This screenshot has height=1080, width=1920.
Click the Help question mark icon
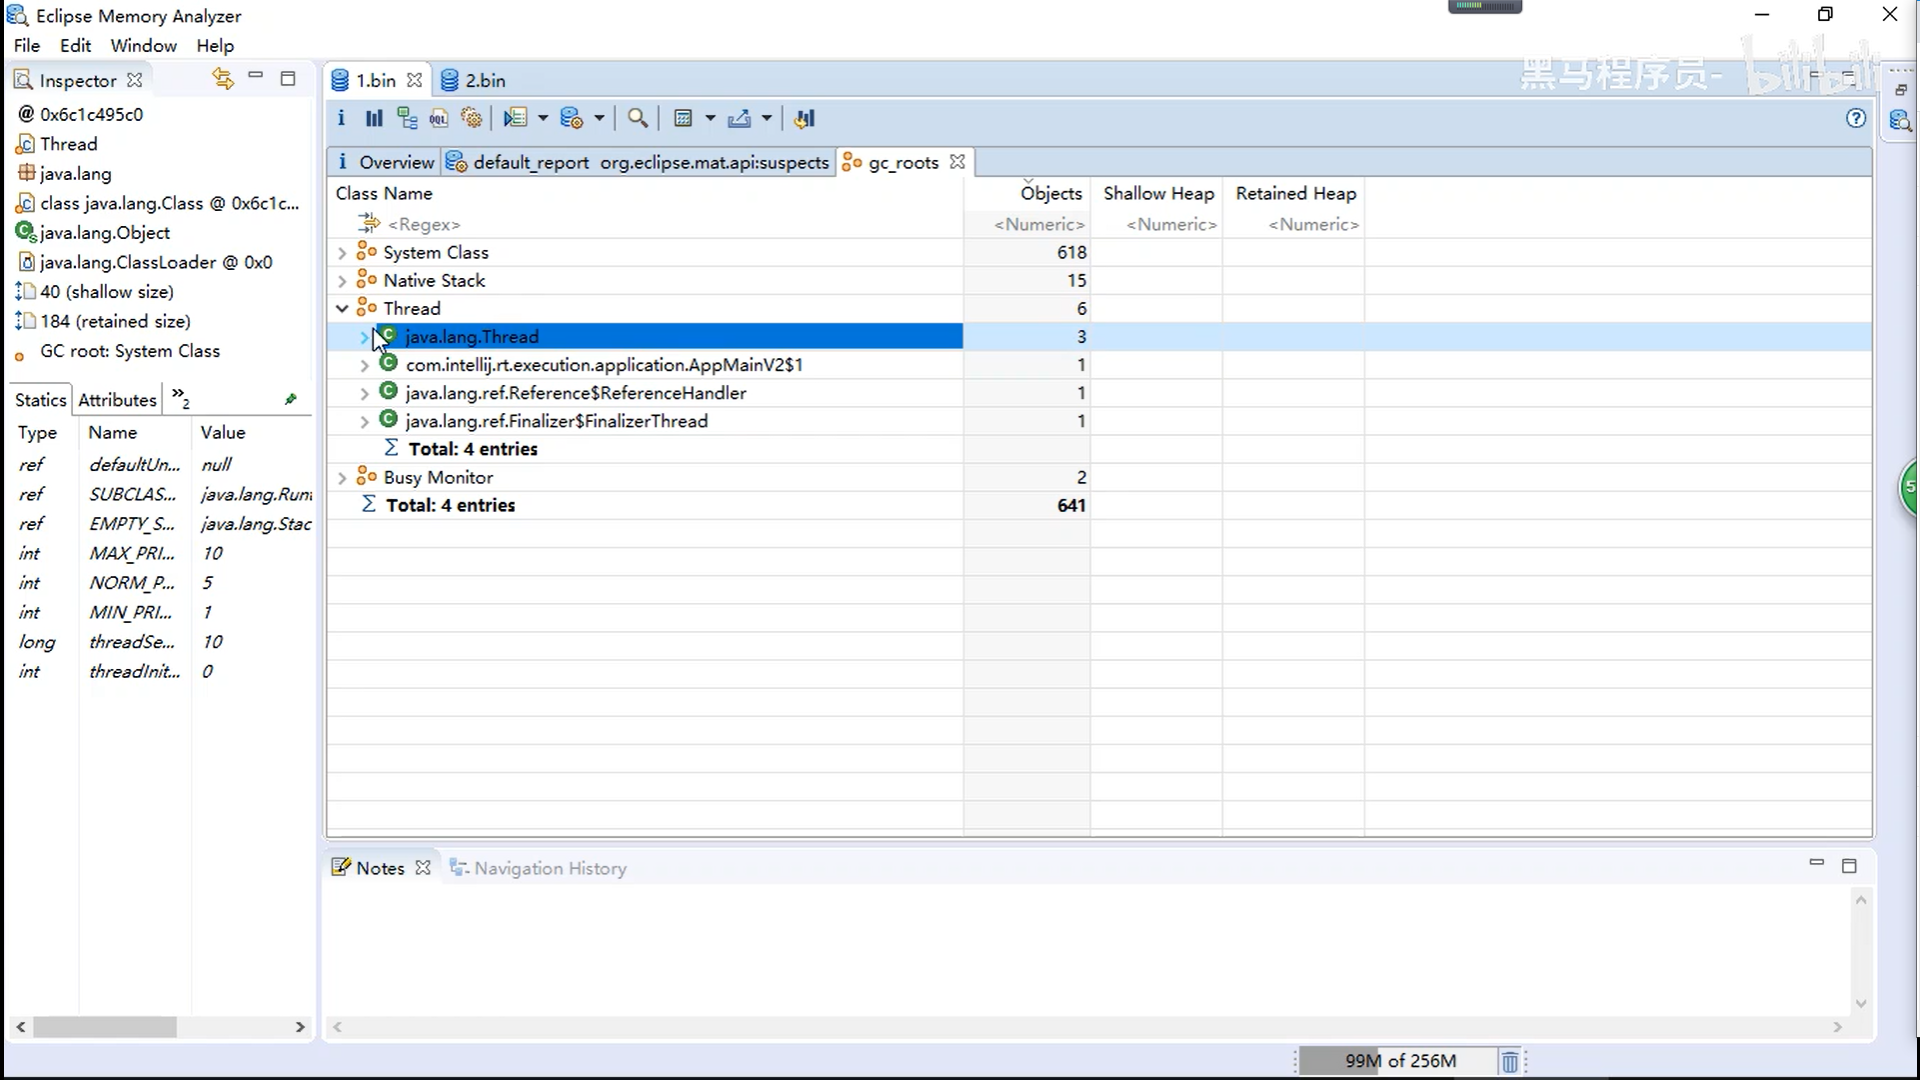pos(1856,118)
